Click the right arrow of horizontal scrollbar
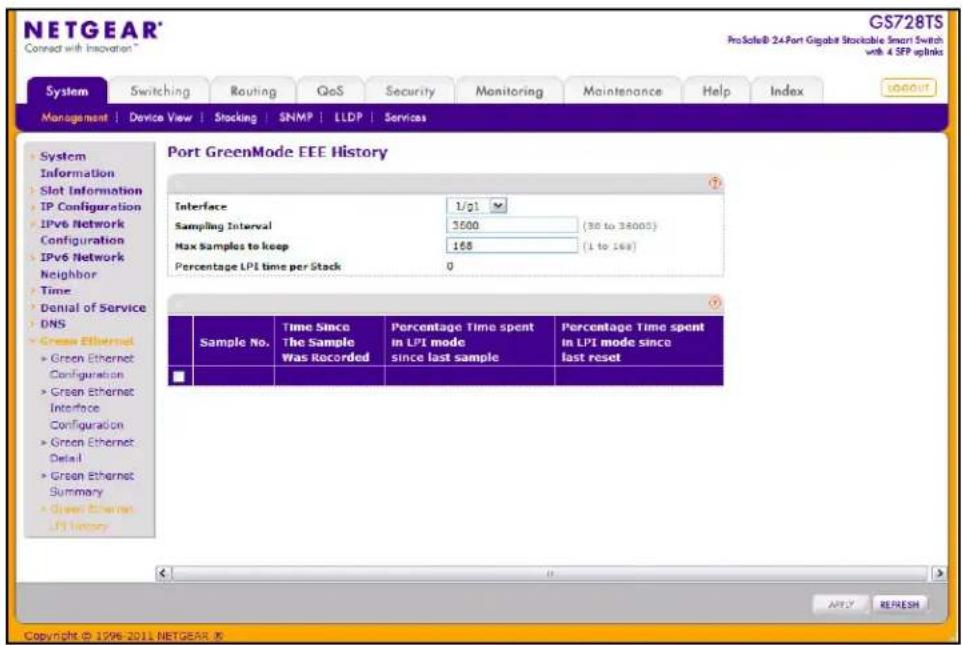 pyautogui.click(x=939, y=573)
